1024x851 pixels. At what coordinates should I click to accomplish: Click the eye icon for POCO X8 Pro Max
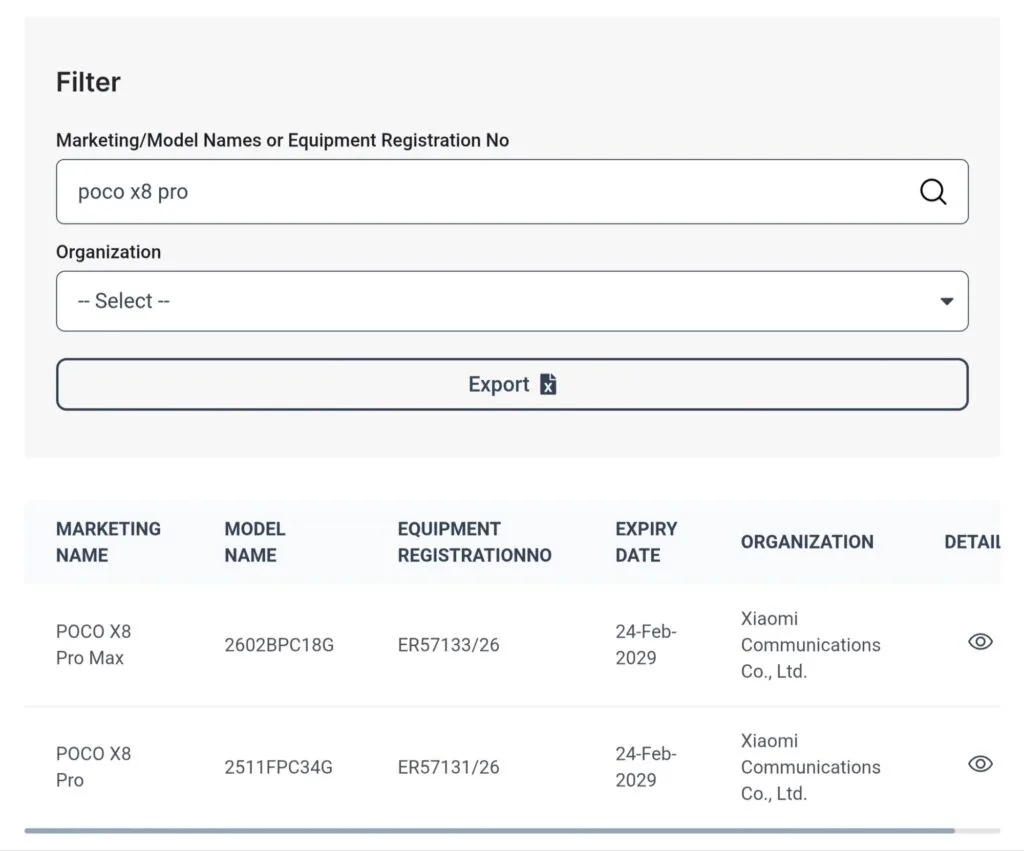click(x=980, y=641)
